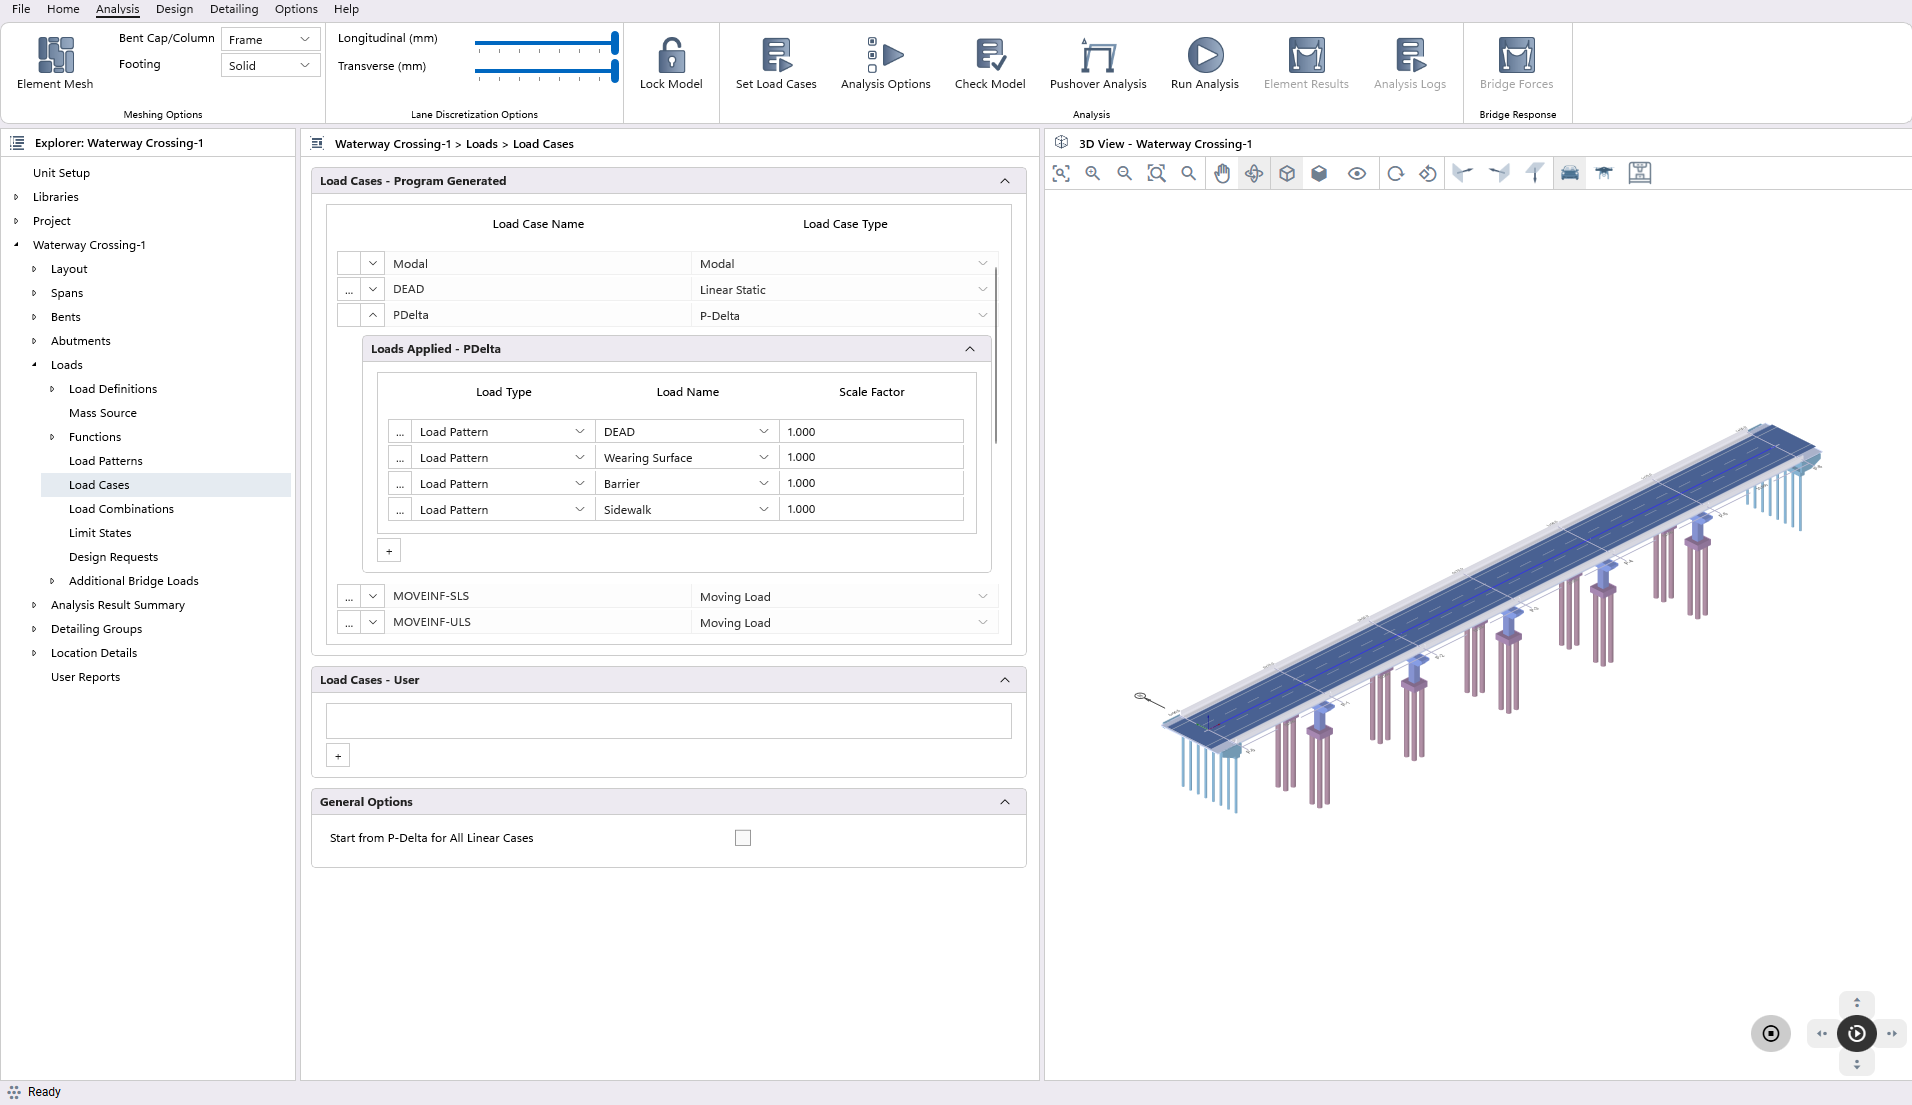Collapse the PDelta load case row

(x=373, y=315)
